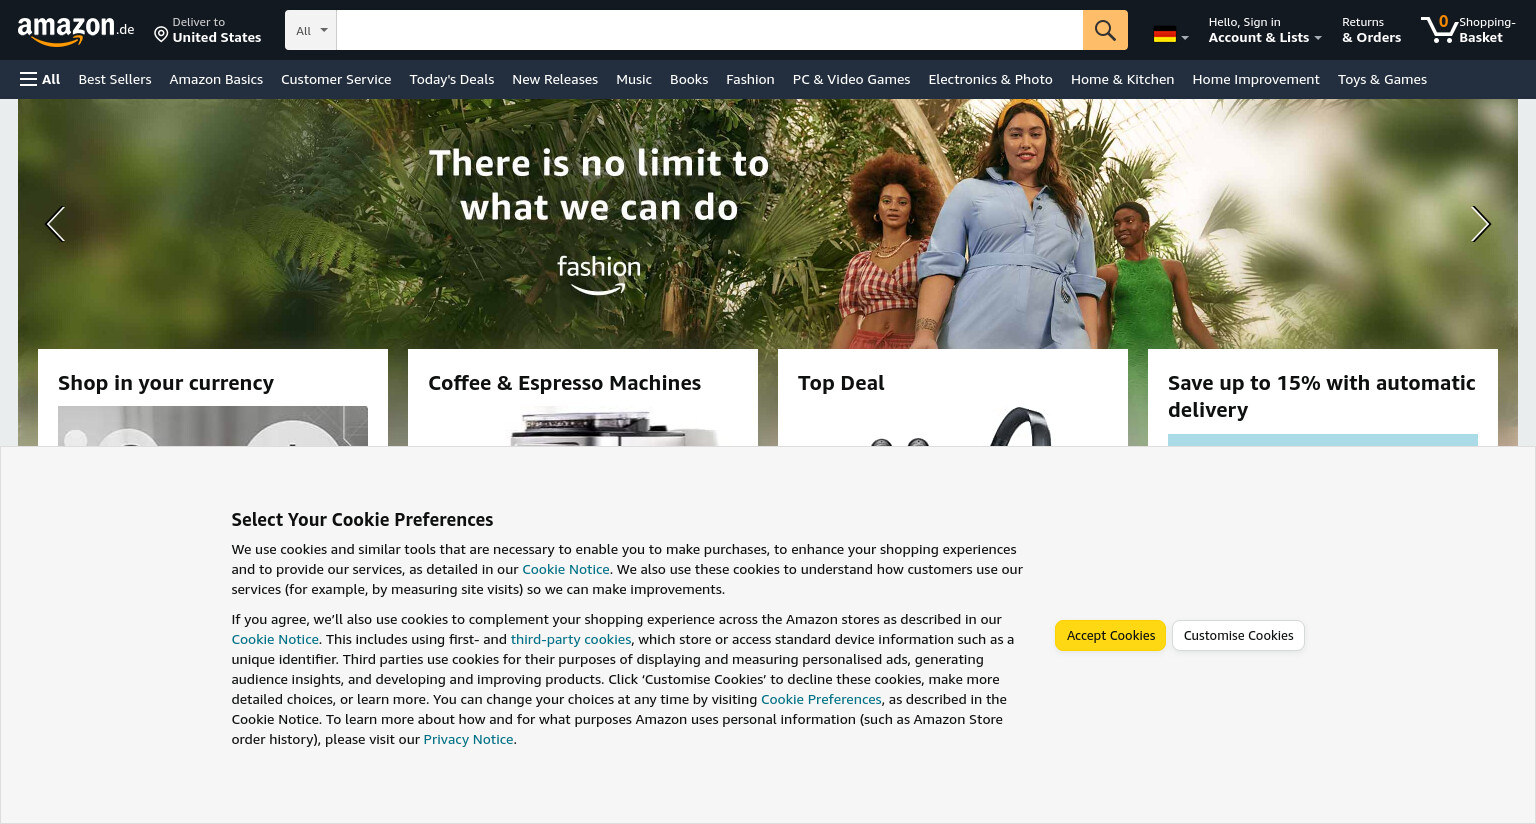Select Electronics & Photo menu item
The image size is (1536, 824).
pos(990,79)
